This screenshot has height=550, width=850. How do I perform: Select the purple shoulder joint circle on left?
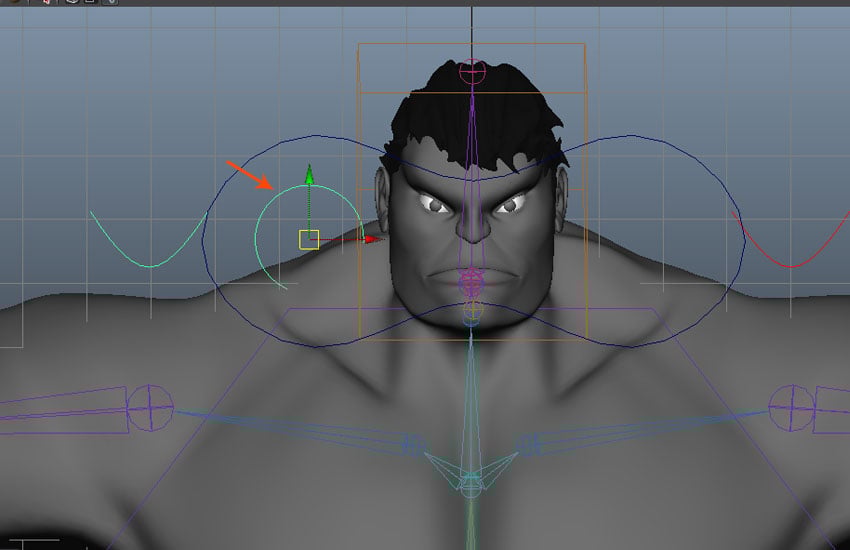(x=150, y=407)
